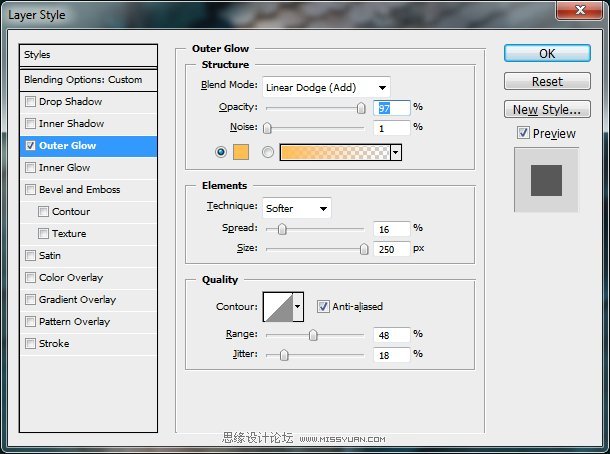The height and width of the screenshot is (454, 610).
Task: Click the New Style... button
Action: (547, 109)
